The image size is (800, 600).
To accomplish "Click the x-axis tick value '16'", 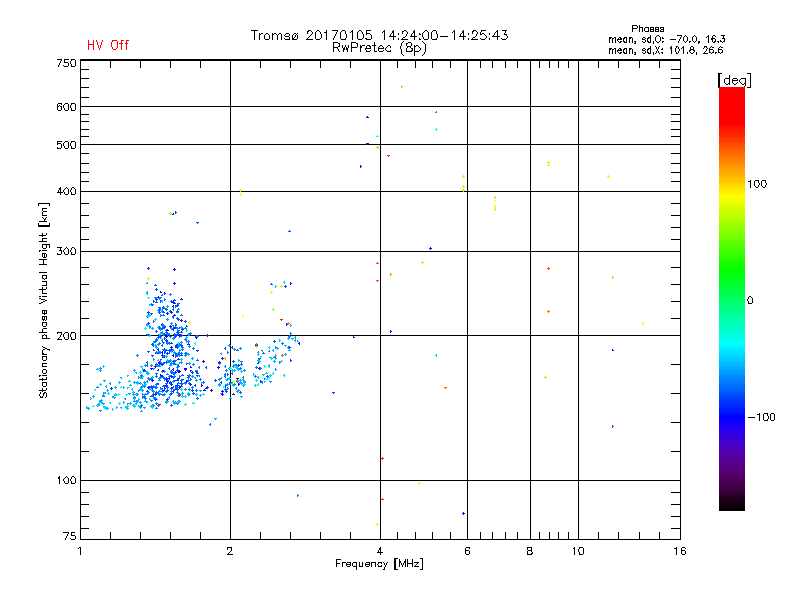I will (x=680, y=551).
